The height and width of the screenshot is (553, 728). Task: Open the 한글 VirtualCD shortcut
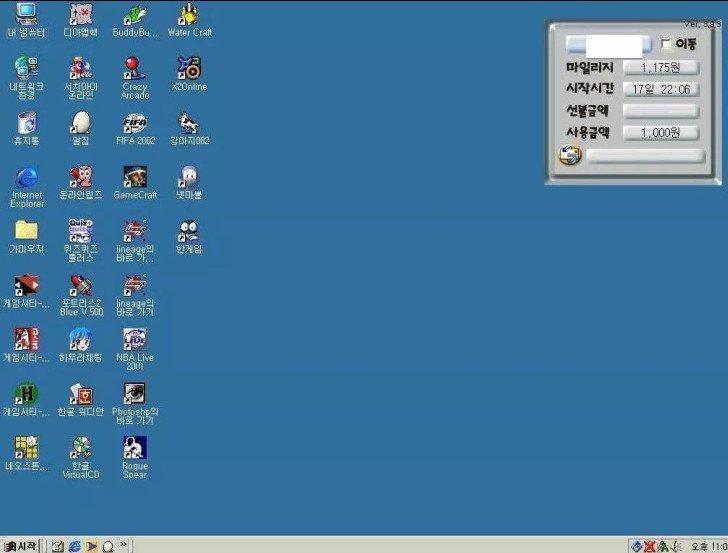tap(80, 447)
